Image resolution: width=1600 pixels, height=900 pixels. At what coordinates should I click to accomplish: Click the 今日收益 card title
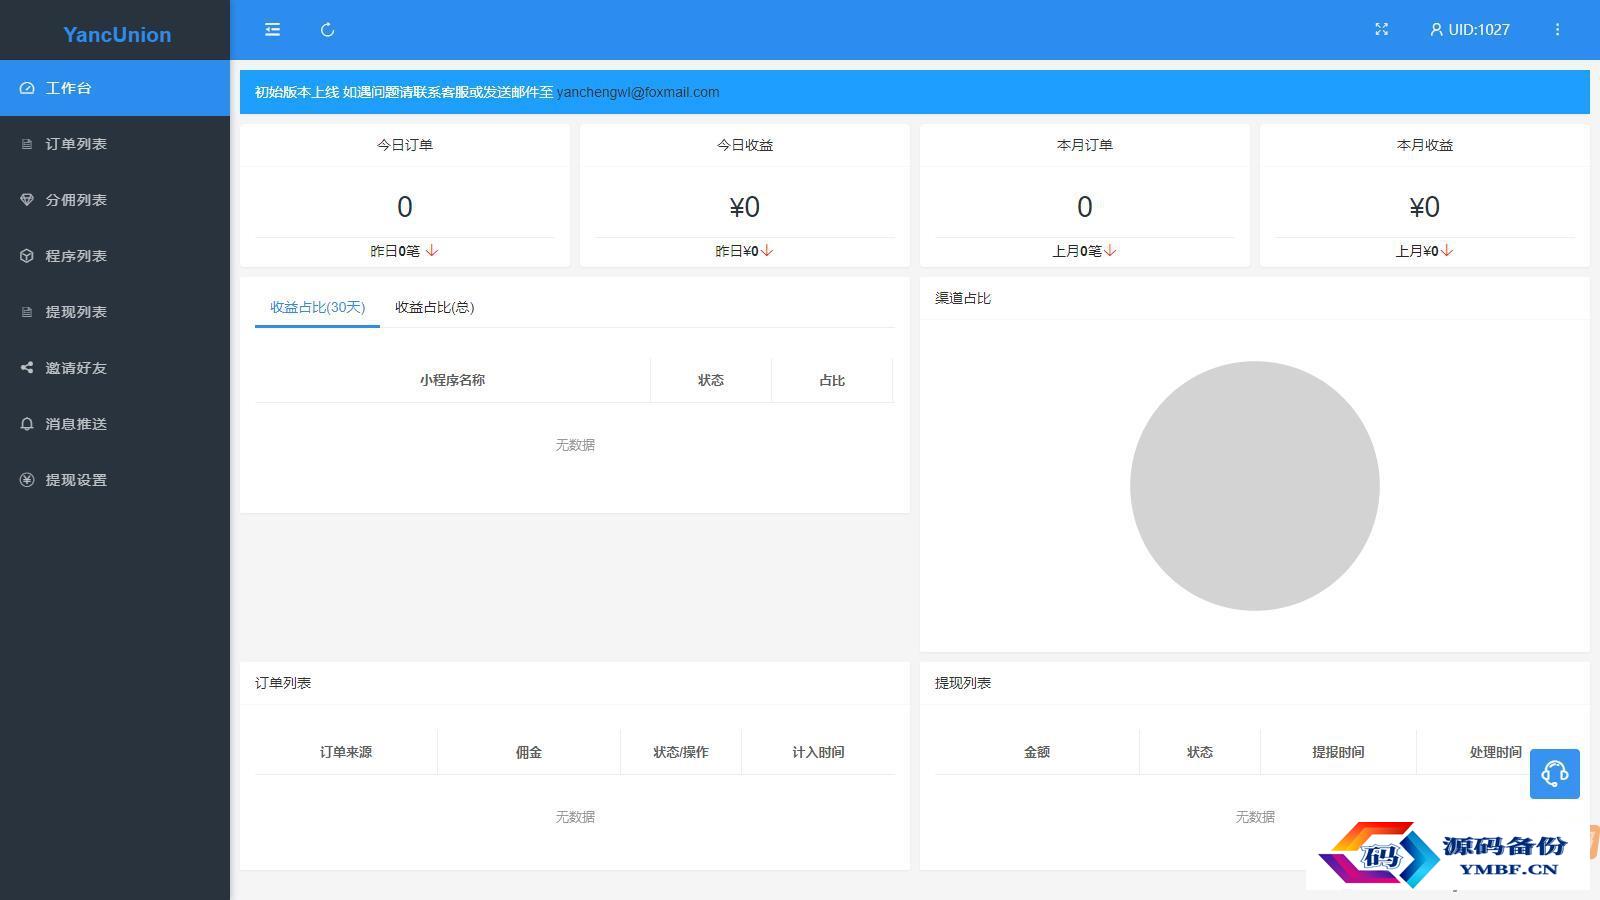click(x=744, y=145)
